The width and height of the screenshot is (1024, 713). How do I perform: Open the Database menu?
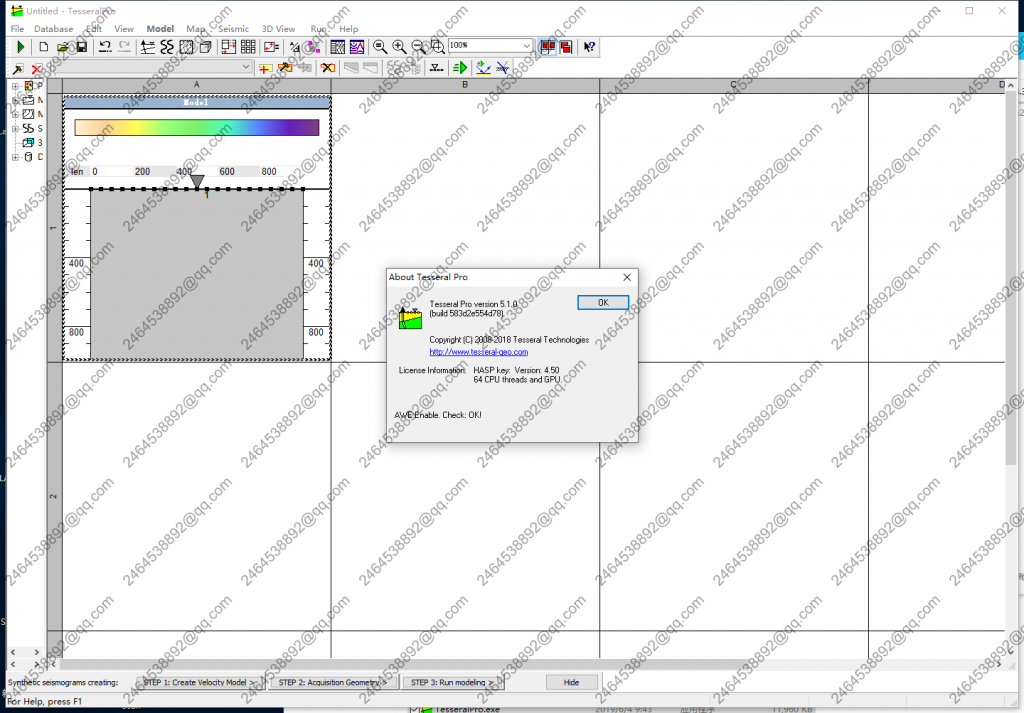pyautogui.click(x=54, y=29)
